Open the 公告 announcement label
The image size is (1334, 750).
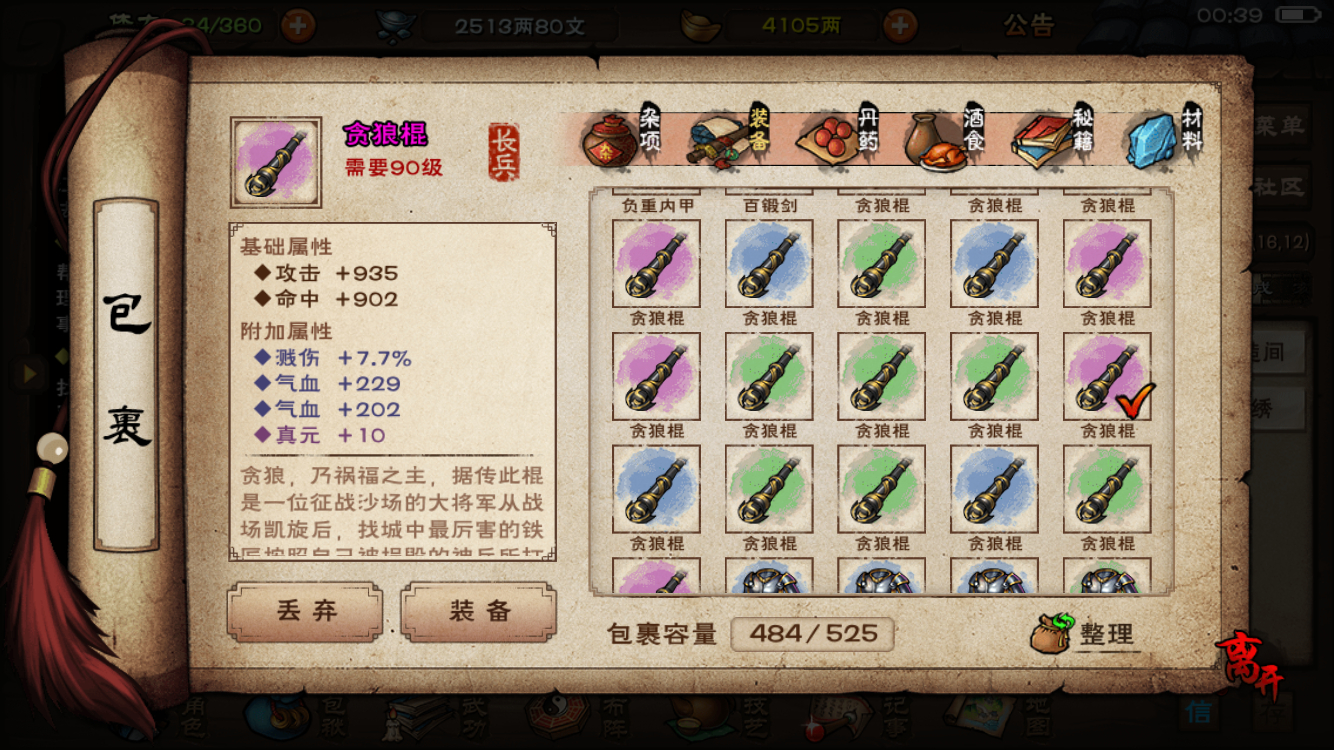(x=1030, y=24)
